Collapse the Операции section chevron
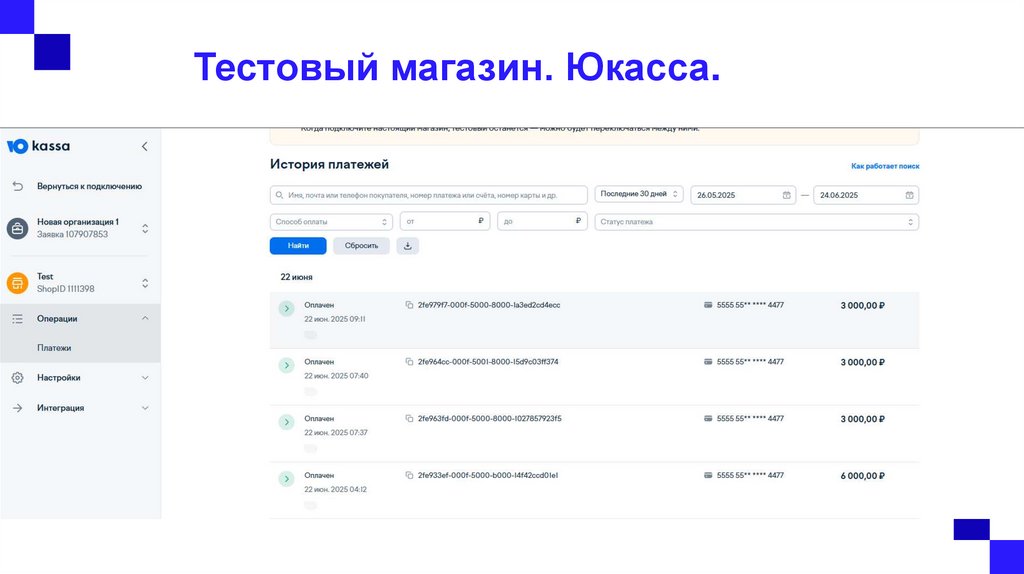The height and width of the screenshot is (574, 1024). point(145,319)
